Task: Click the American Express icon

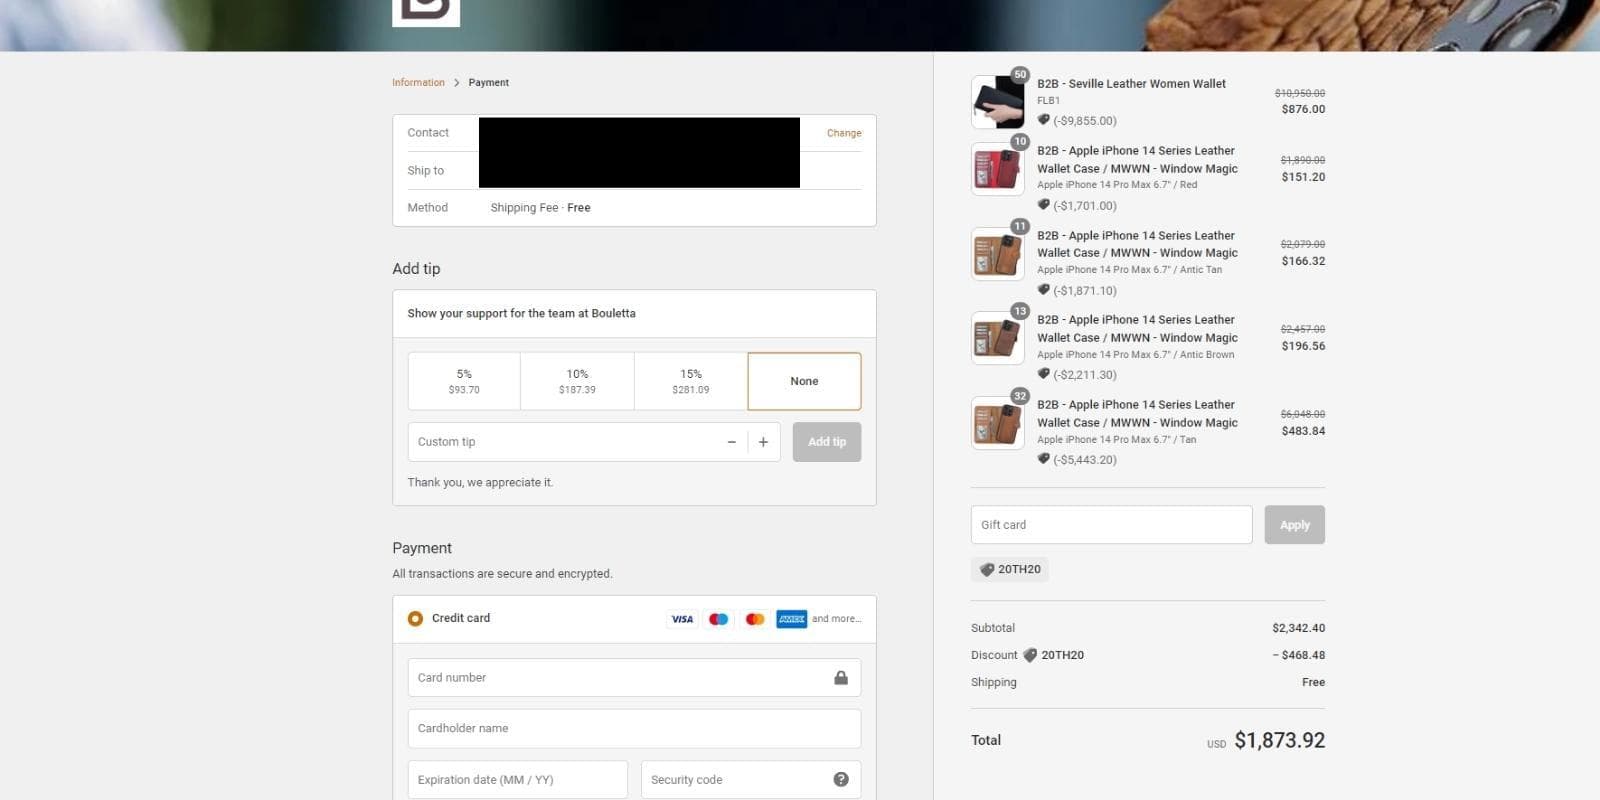Action: [x=792, y=619]
